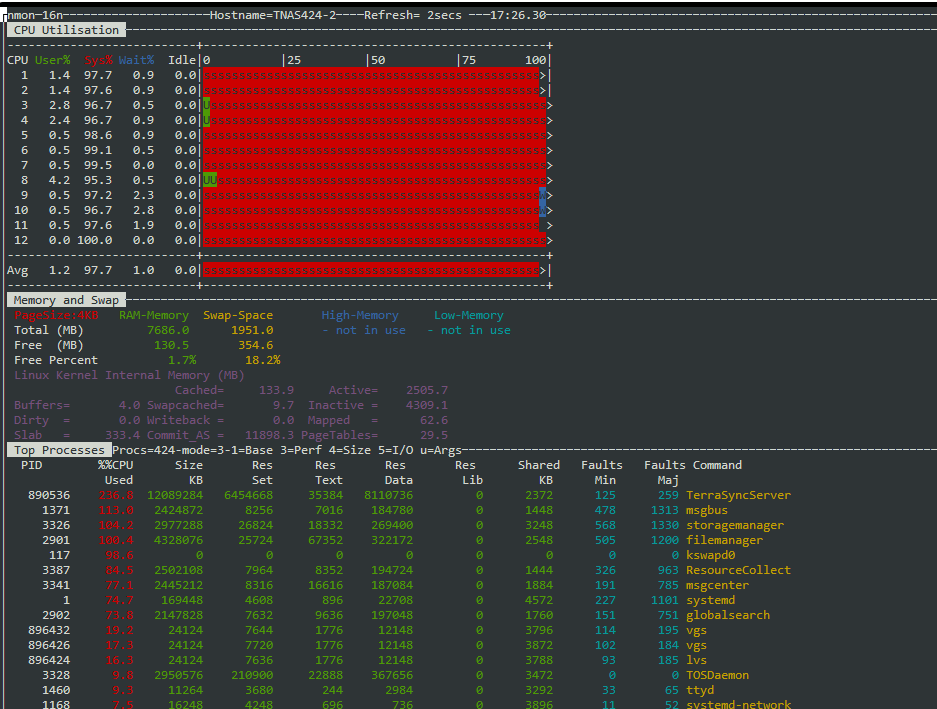Click the systemd command with PID 1
937x709 pixels.
tap(711, 600)
